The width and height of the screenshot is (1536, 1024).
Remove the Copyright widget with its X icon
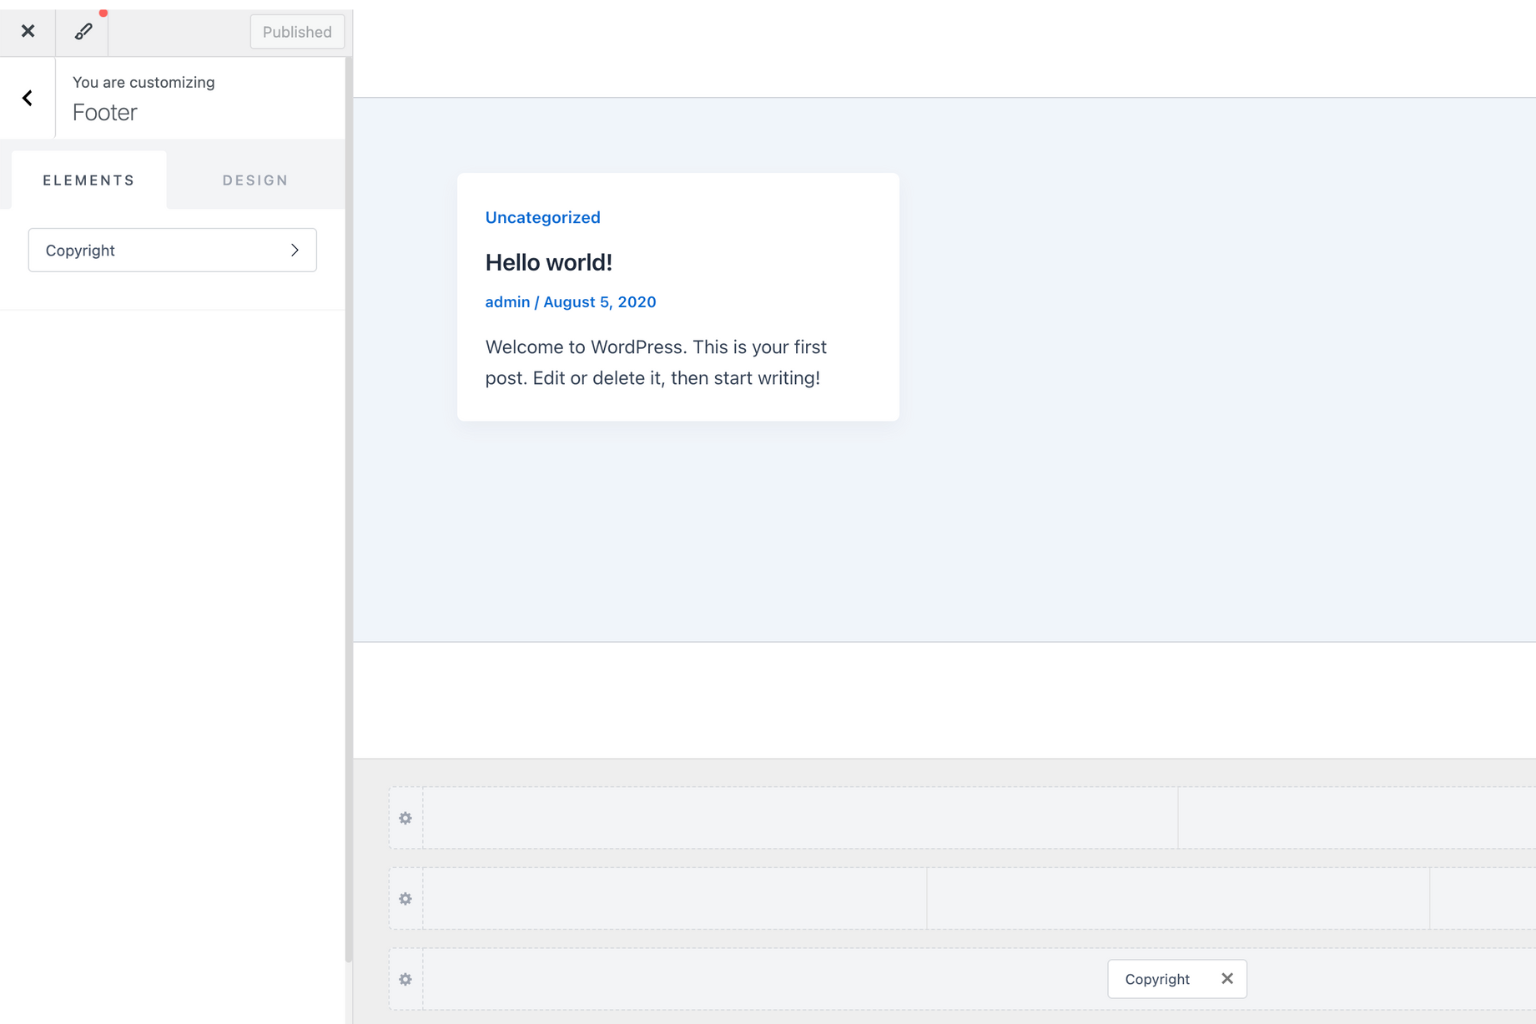point(1227,978)
